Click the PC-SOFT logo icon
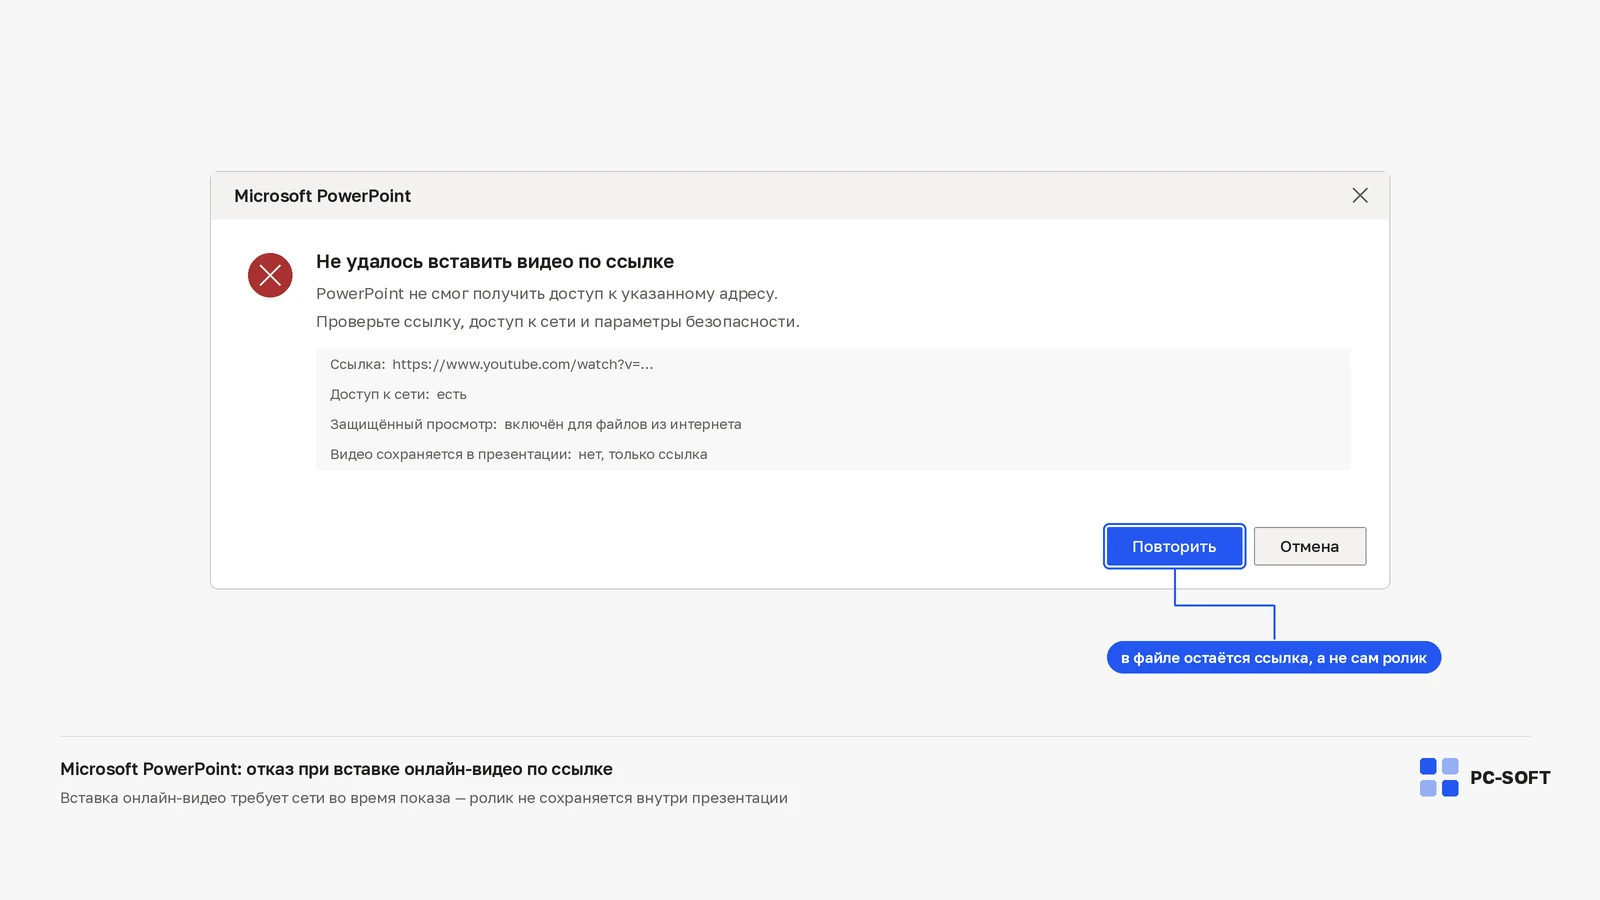Viewport: 1600px width, 900px height. [1439, 777]
